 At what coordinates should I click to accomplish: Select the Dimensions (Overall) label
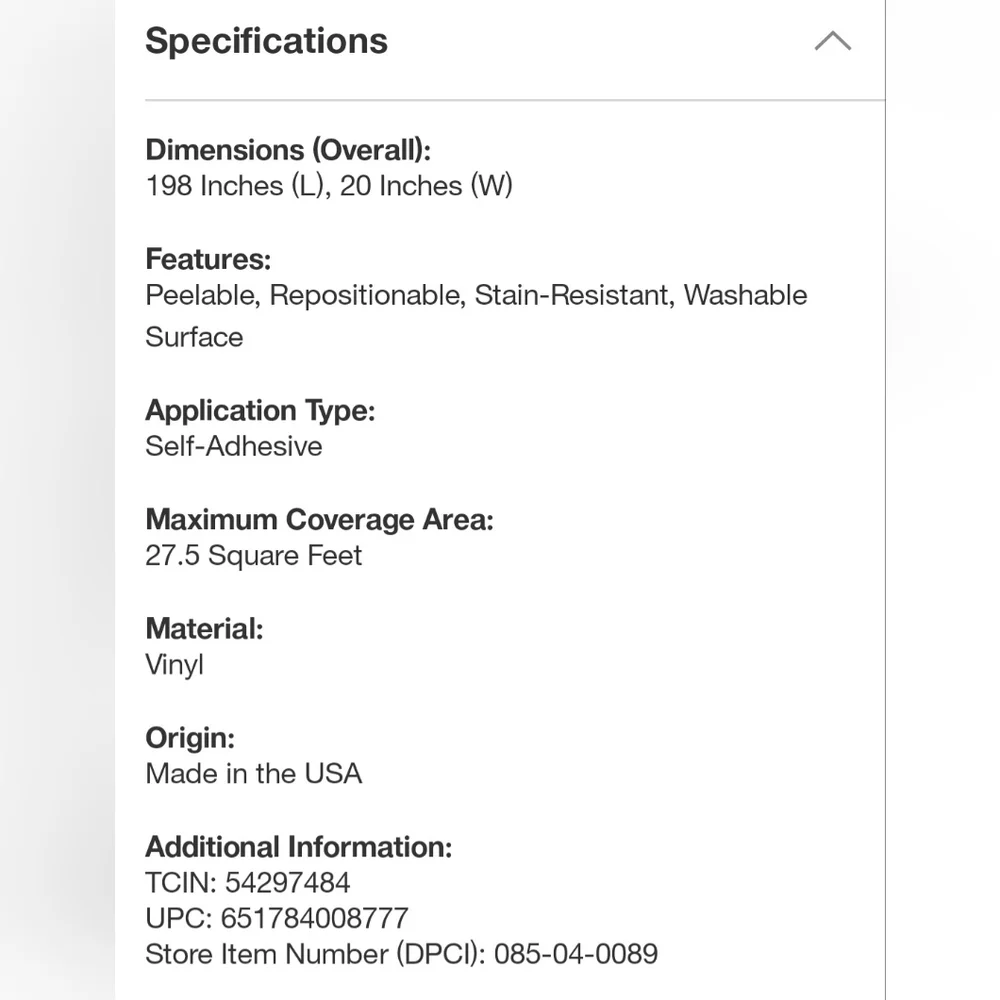click(x=288, y=150)
